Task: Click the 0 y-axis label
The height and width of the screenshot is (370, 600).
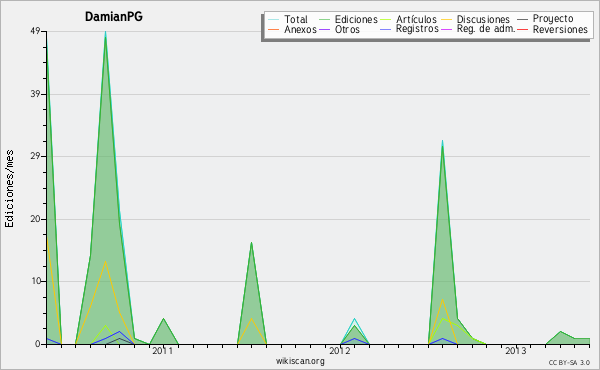Action: [x=38, y=344]
